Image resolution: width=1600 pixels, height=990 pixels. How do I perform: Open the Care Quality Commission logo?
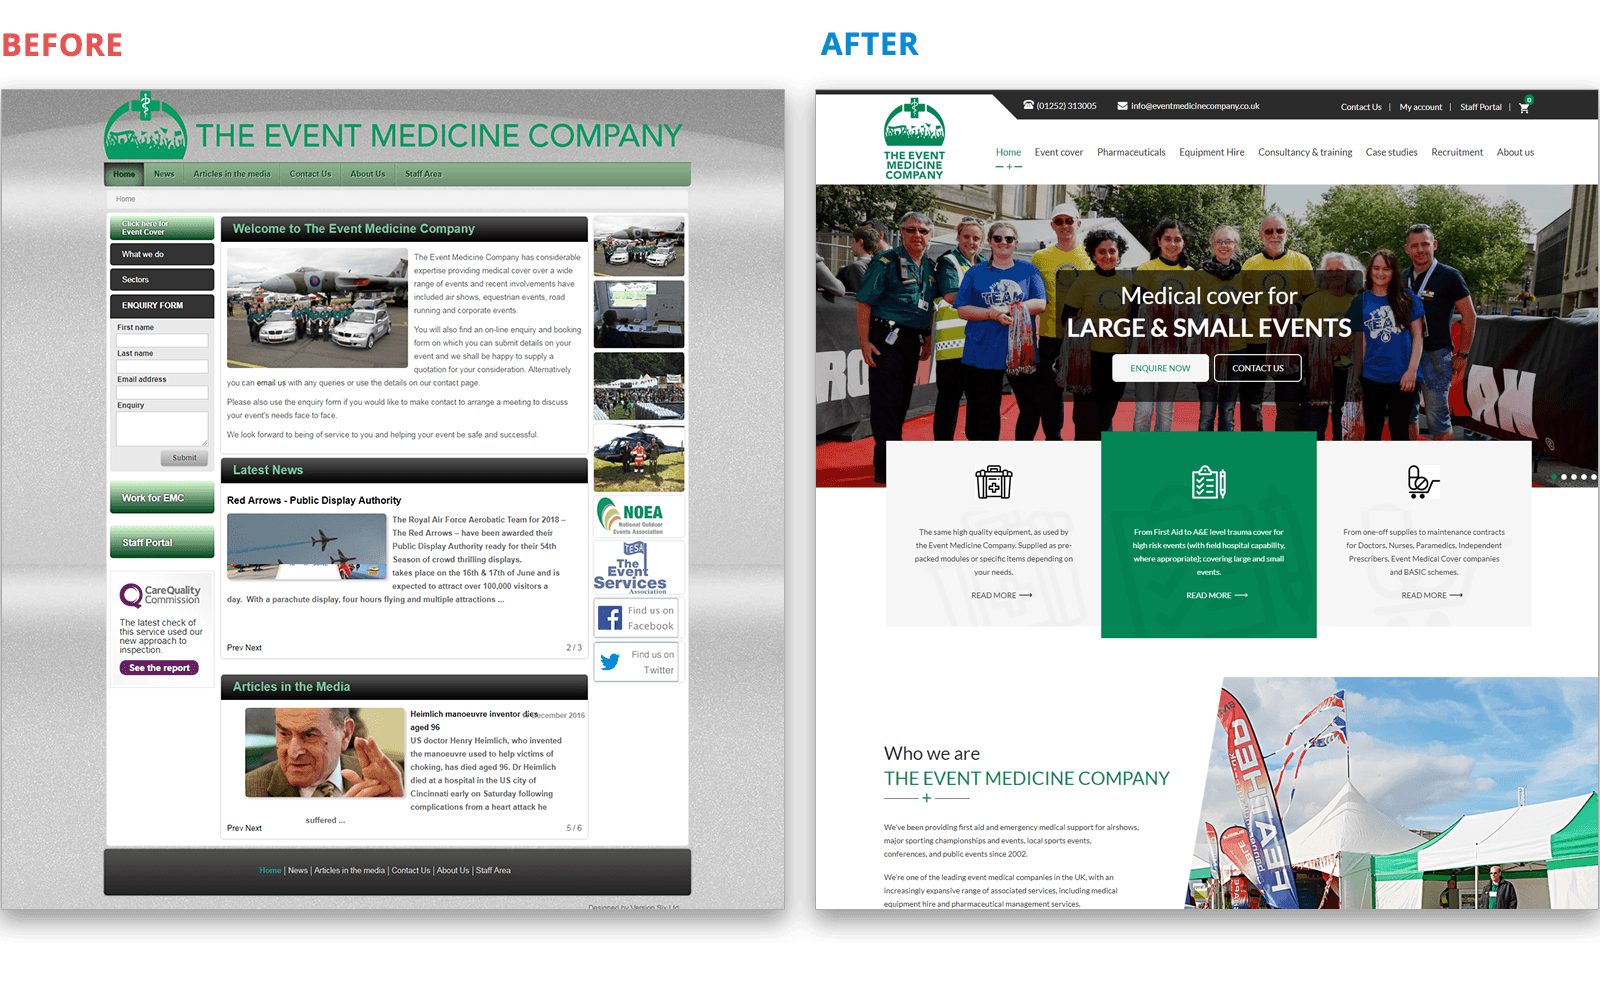pos(160,593)
